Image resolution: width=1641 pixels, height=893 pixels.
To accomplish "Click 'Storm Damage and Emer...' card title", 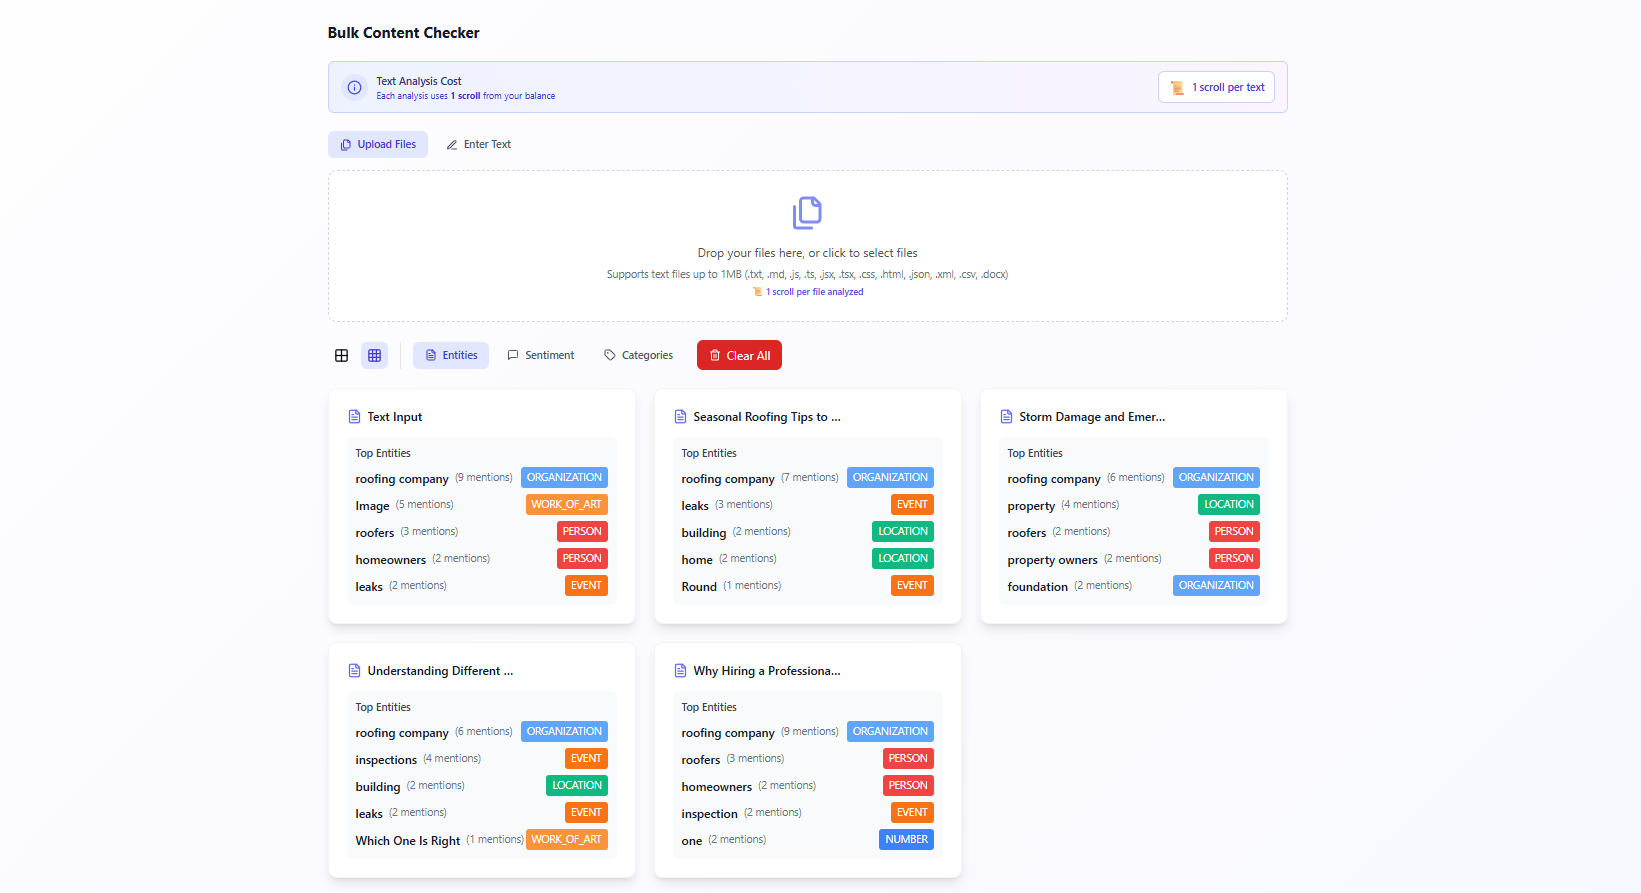I will (1092, 417).
